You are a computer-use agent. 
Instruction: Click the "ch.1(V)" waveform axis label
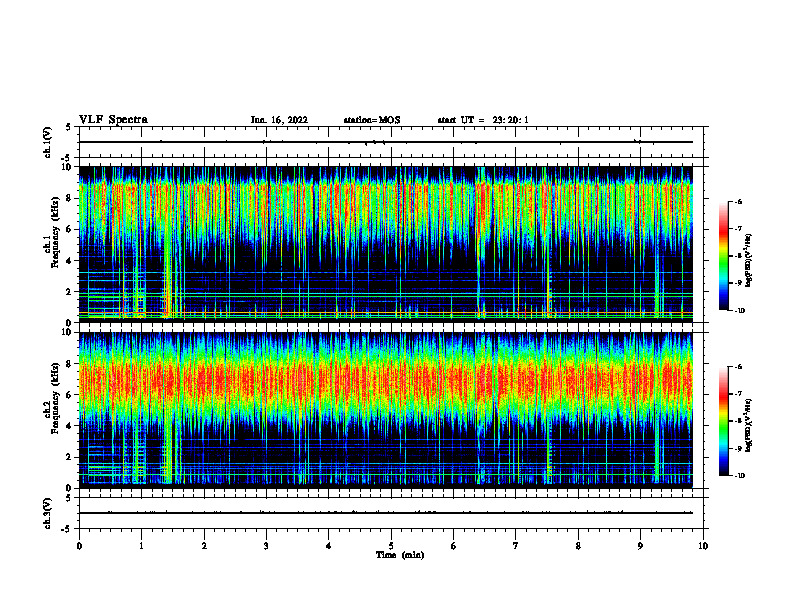pos(48,142)
